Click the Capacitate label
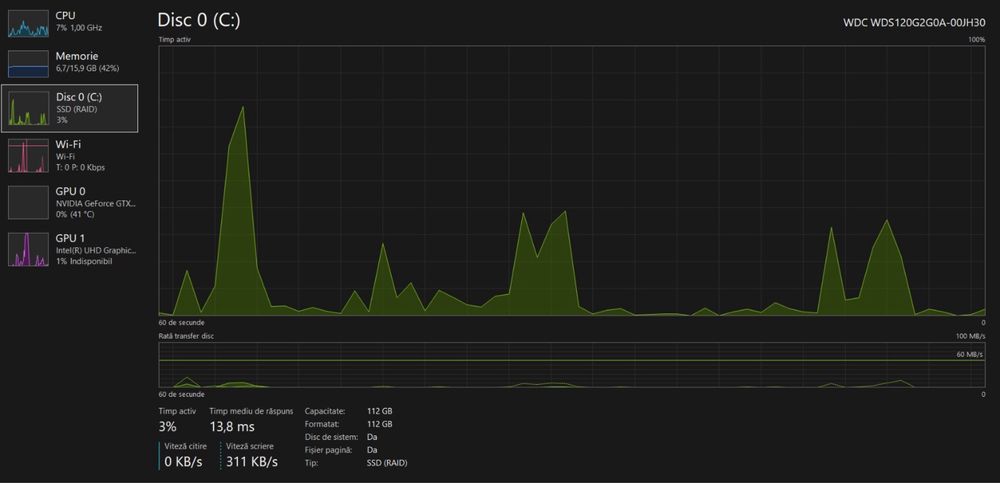The height and width of the screenshot is (483, 1000). pos(325,411)
